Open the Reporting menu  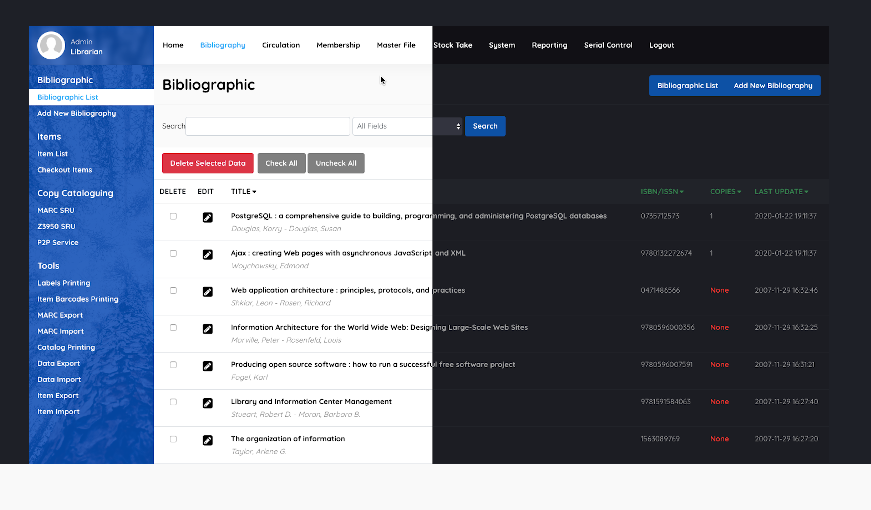tap(549, 45)
